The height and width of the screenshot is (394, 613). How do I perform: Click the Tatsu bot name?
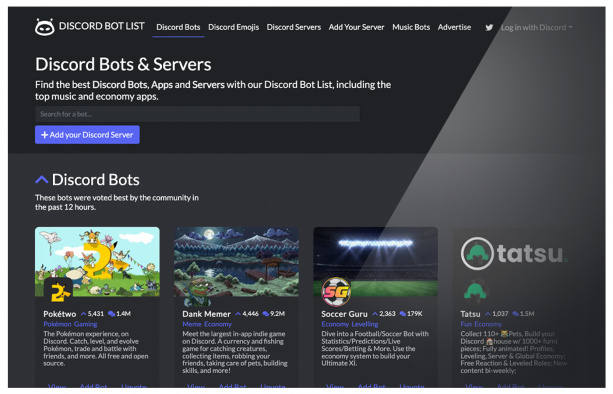470,314
